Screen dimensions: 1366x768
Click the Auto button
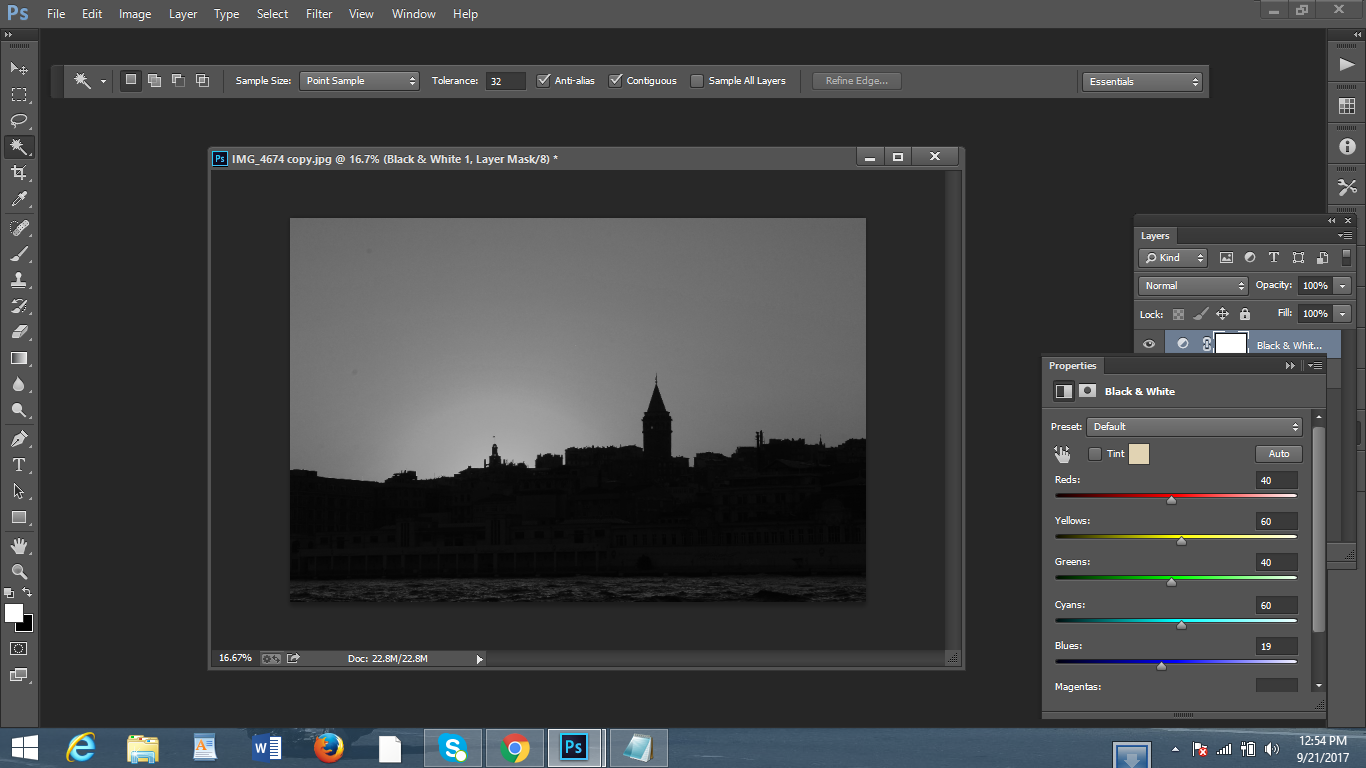[x=1279, y=454]
